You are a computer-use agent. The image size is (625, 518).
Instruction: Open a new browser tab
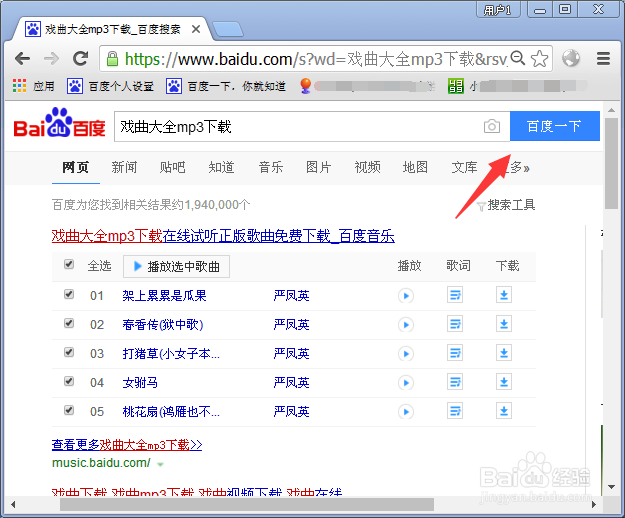pos(228,29)
